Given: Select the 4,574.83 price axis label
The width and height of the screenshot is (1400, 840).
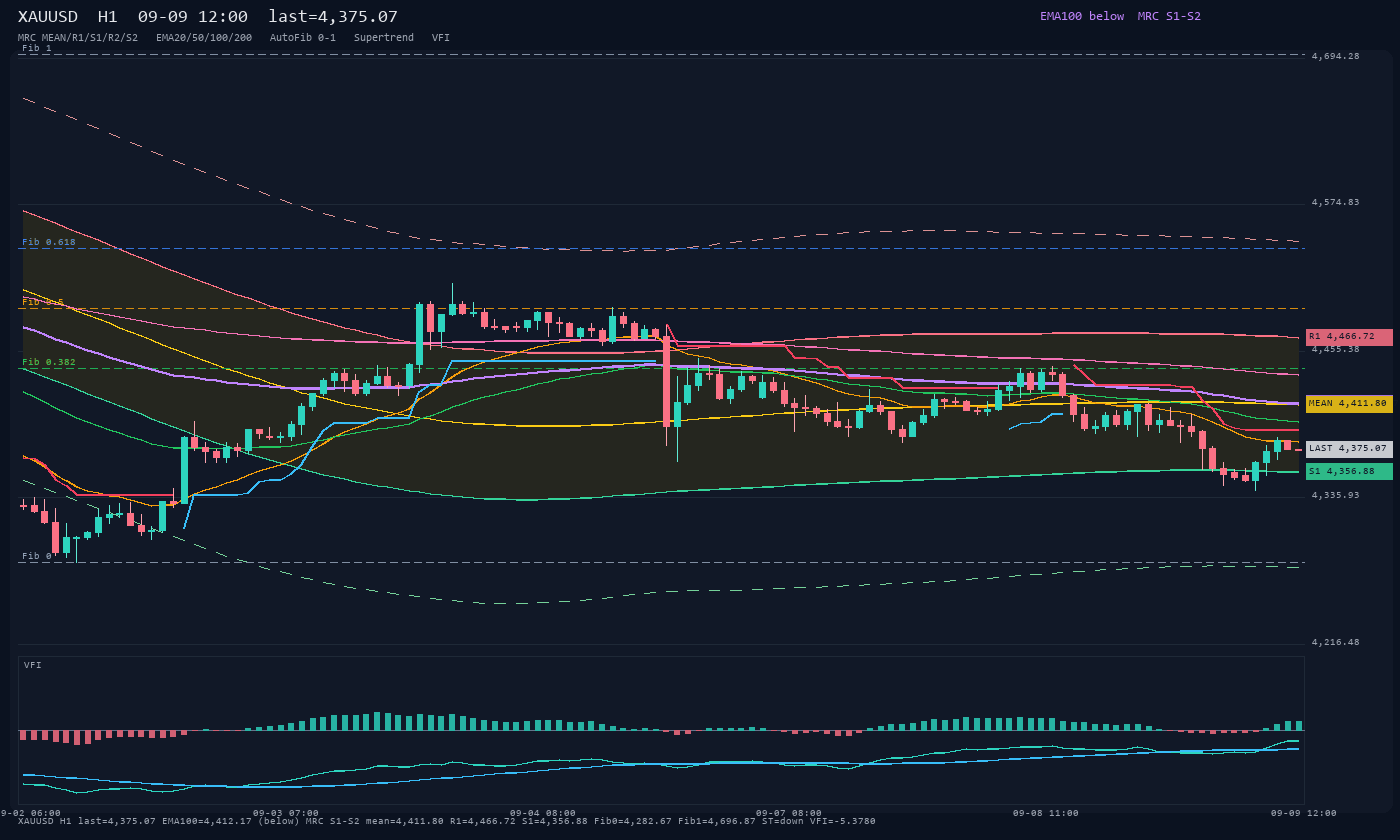Looking at the screenshot, I should tap(1335, 202).
